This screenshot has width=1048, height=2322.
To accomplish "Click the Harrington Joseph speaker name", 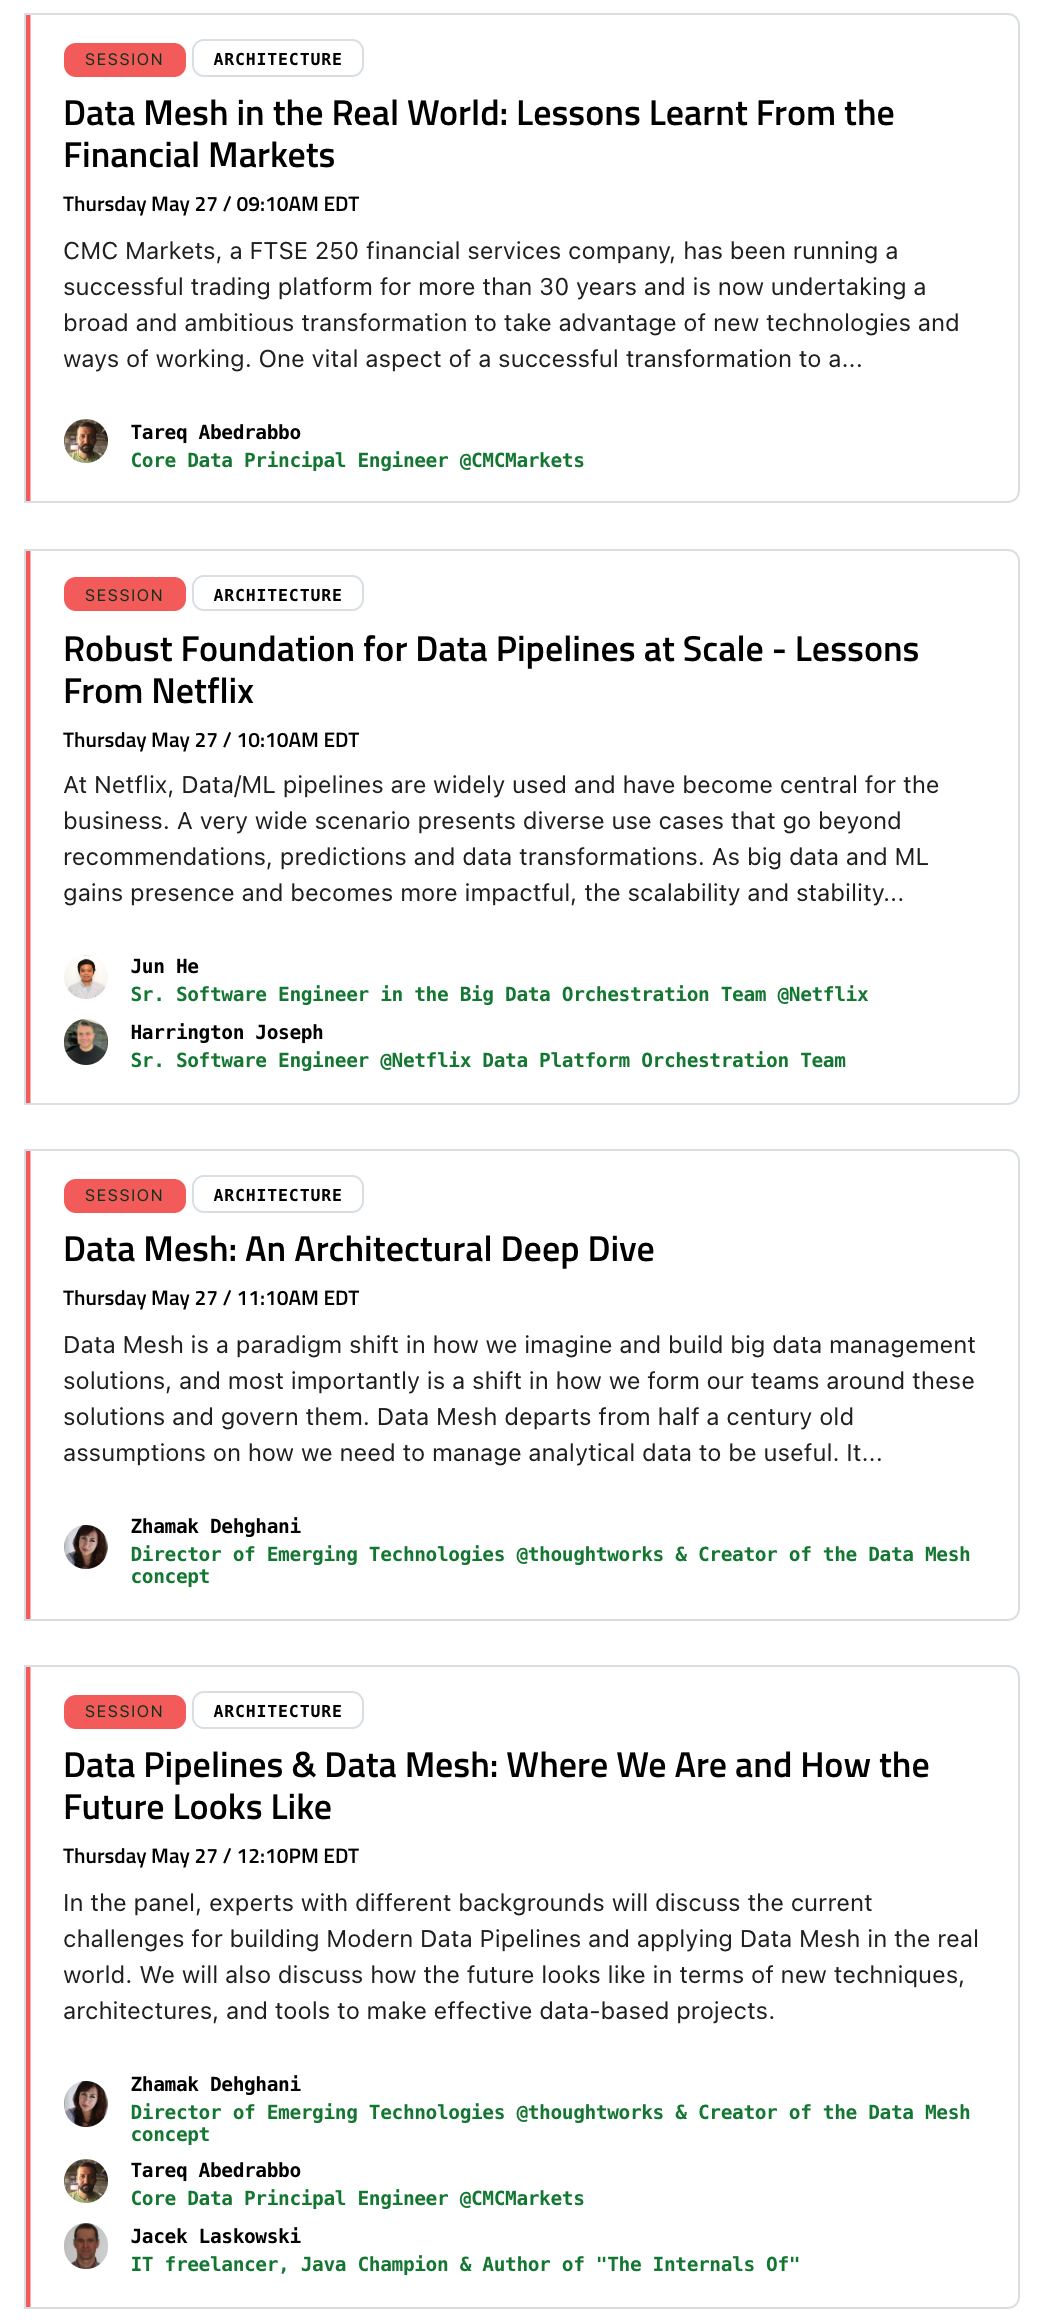I will coord(227,1032).
